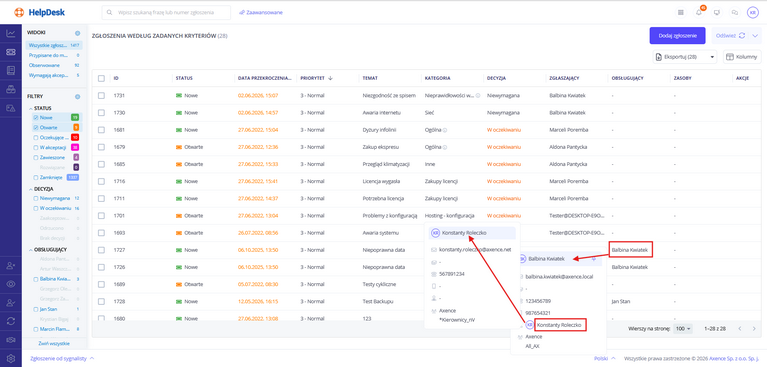Sort by the TEMAT column header
767x367 pixels.
(369, 78)
